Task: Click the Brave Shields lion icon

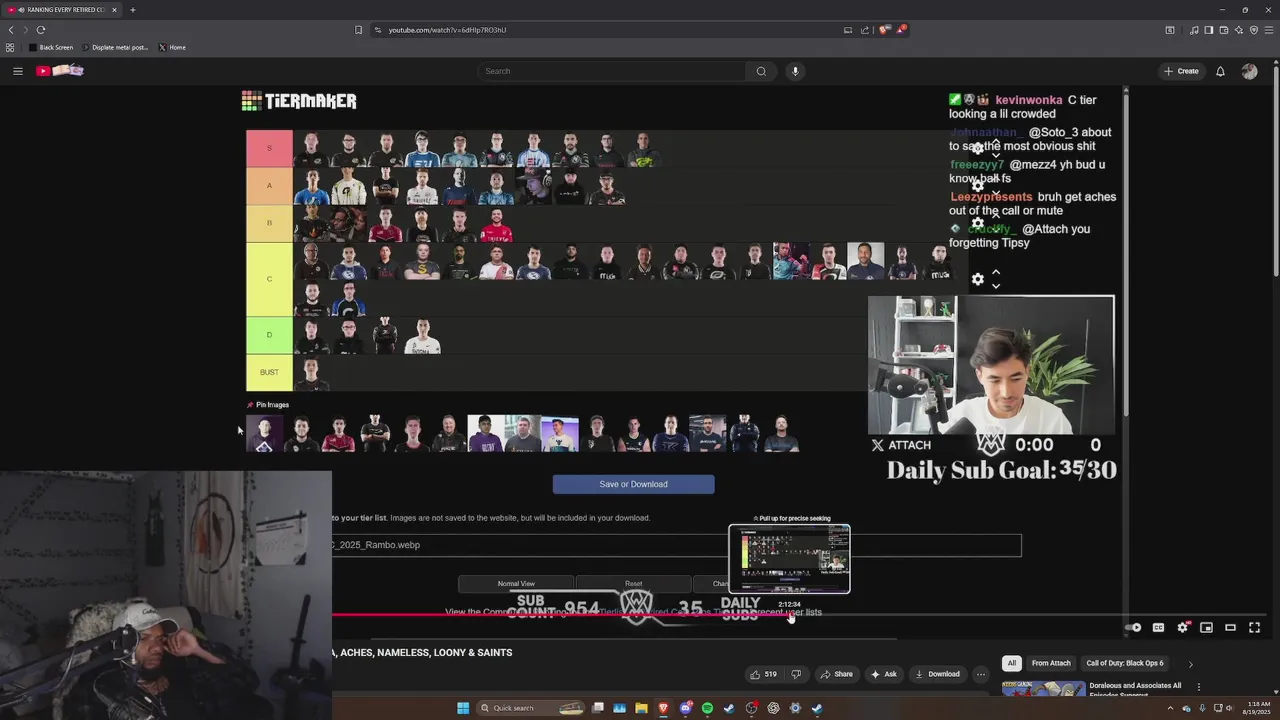Action: coord(883,30)
